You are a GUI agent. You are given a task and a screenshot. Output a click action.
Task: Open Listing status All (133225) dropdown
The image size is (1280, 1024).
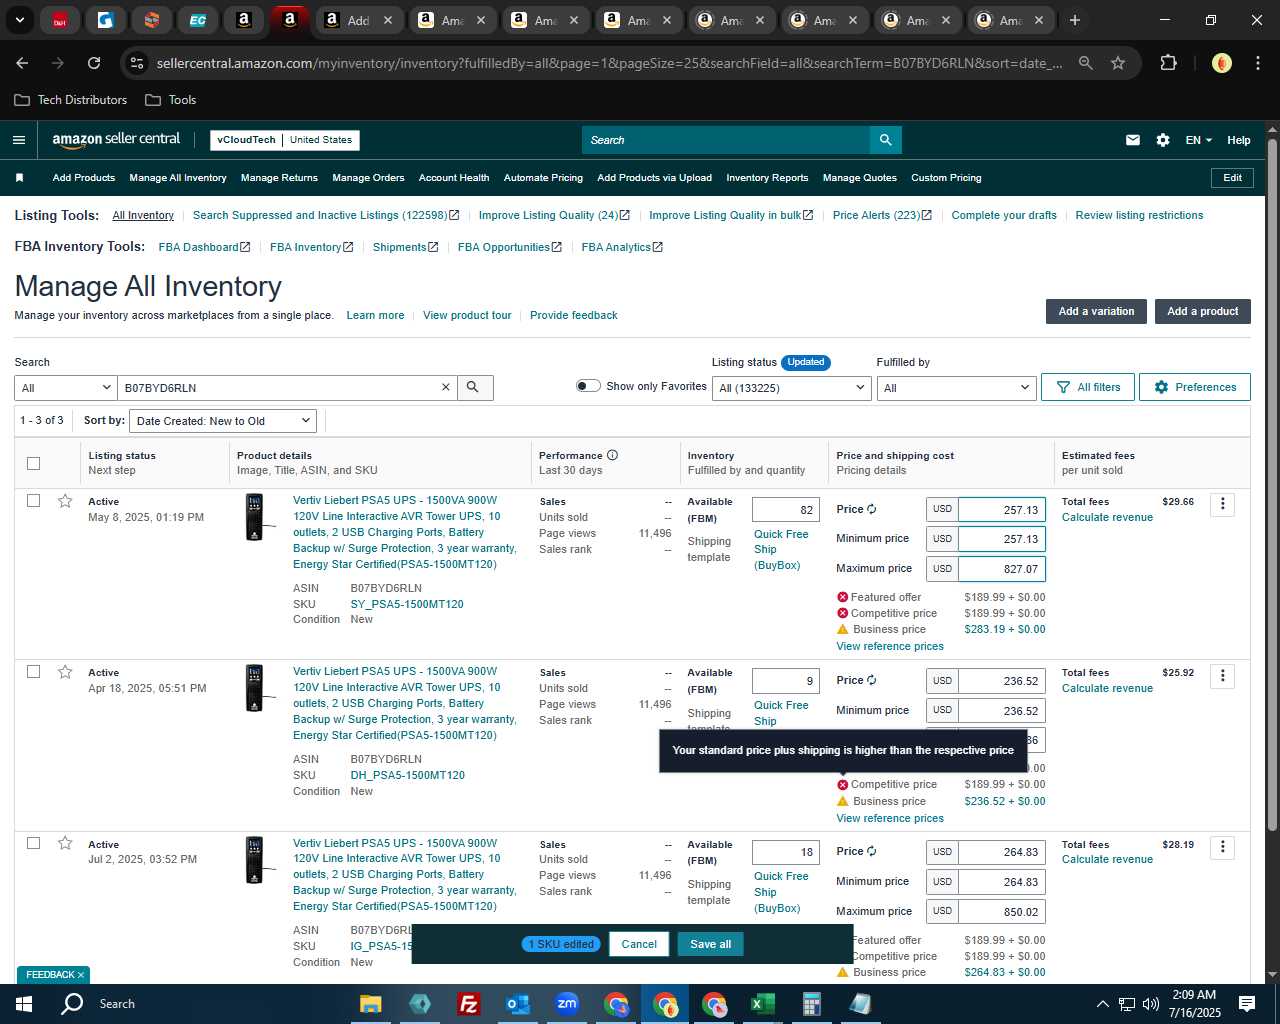[x=791, y=388]
